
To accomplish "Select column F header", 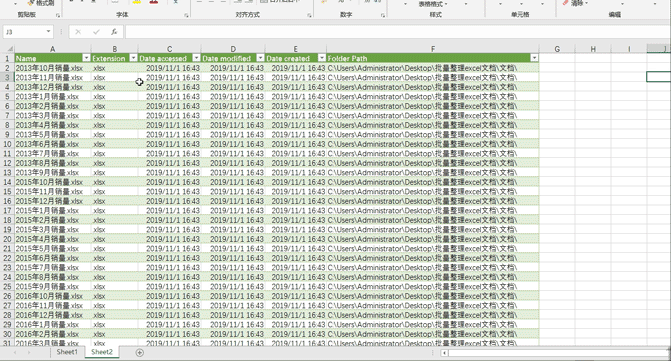I will click(433, 49).
